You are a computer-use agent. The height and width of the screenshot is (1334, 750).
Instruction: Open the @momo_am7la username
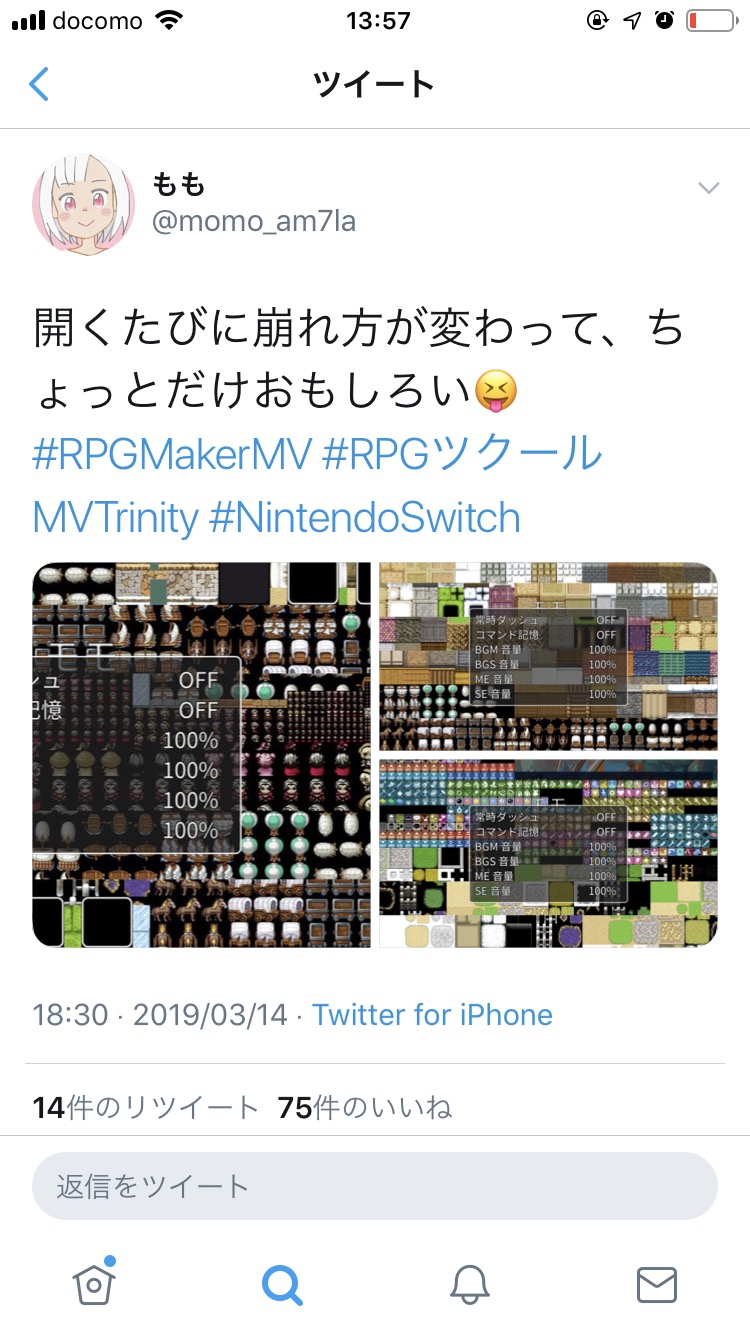click(253, 220)
